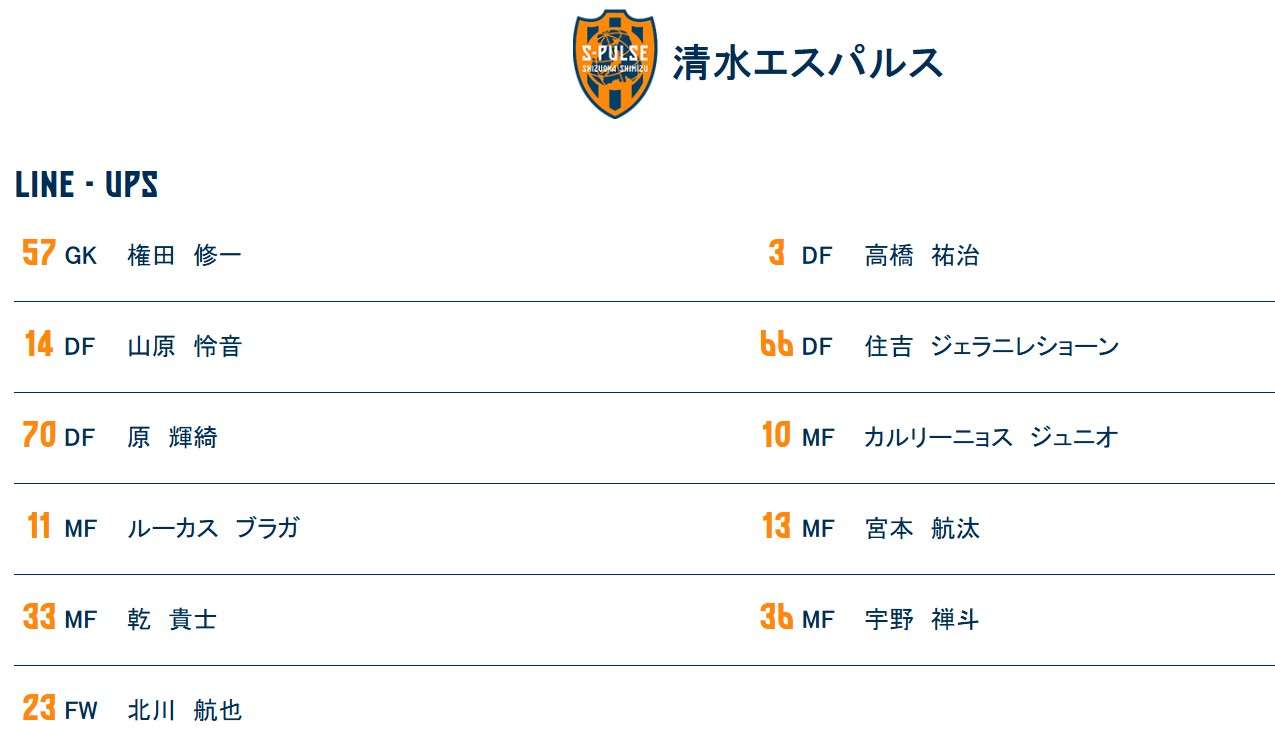The height and width of the screenshot is (734, 1275).
Task: Open カルリーニョス ジュニオ player entry
Action: tap(991, 437)
